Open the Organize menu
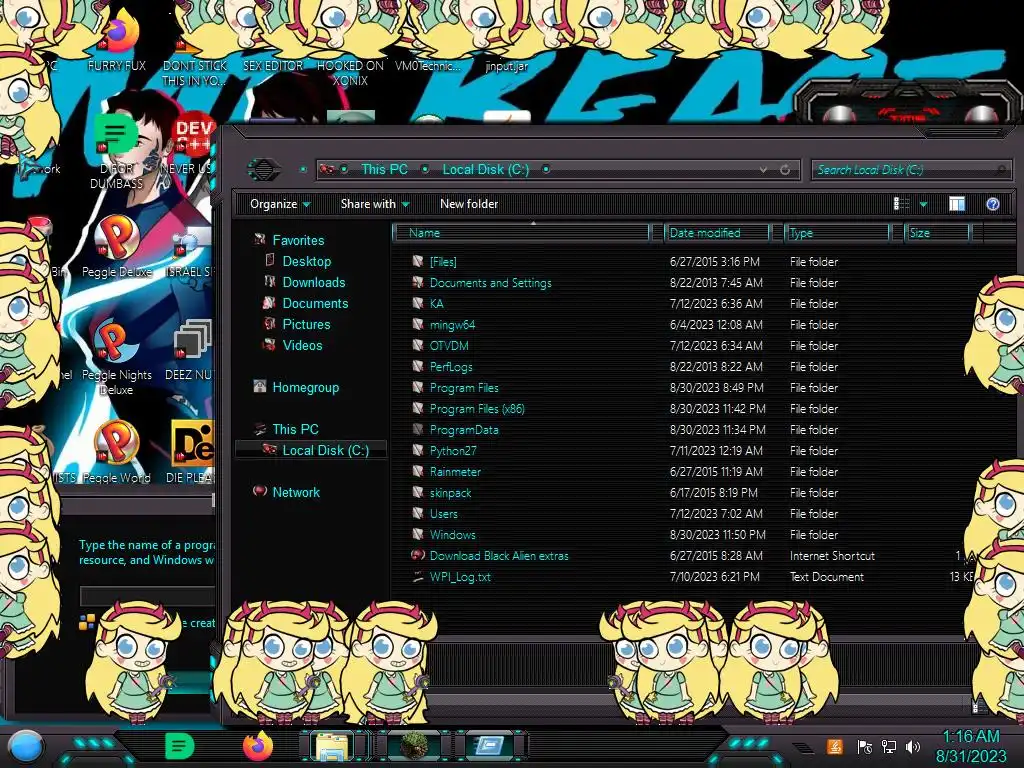 pos(280,204)
